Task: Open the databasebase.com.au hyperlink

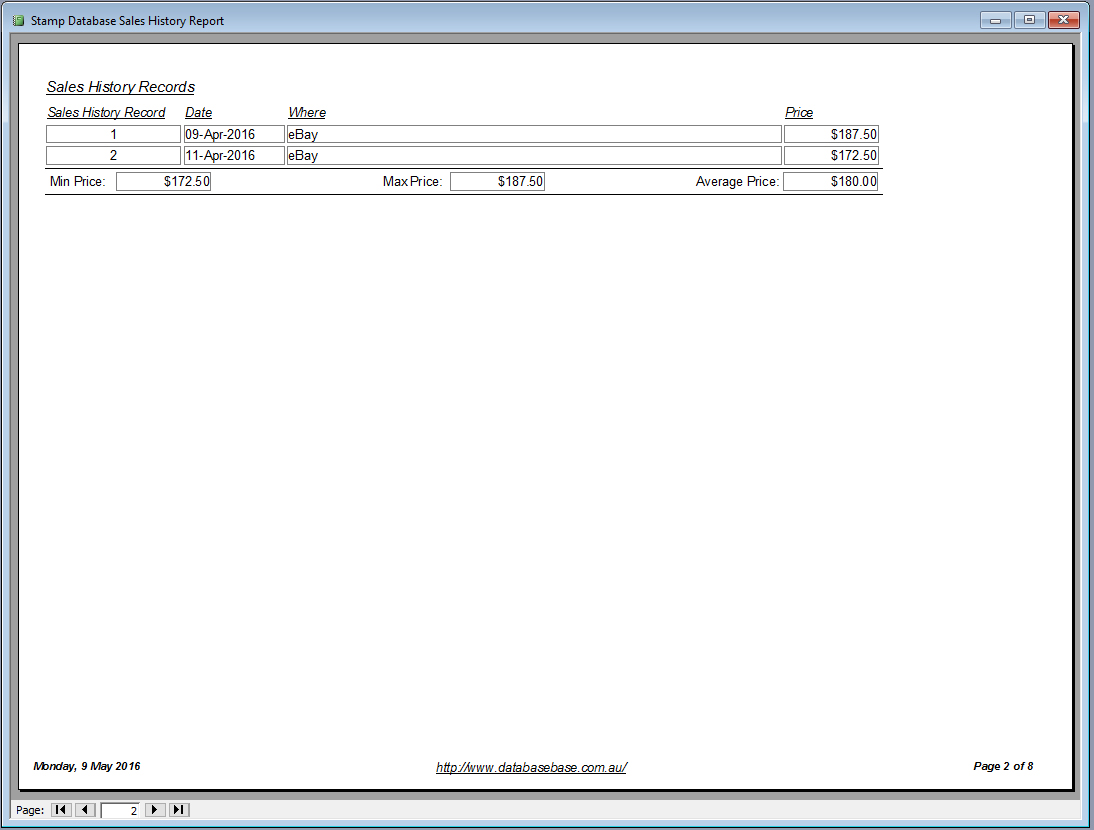Action: pos(530,766)
